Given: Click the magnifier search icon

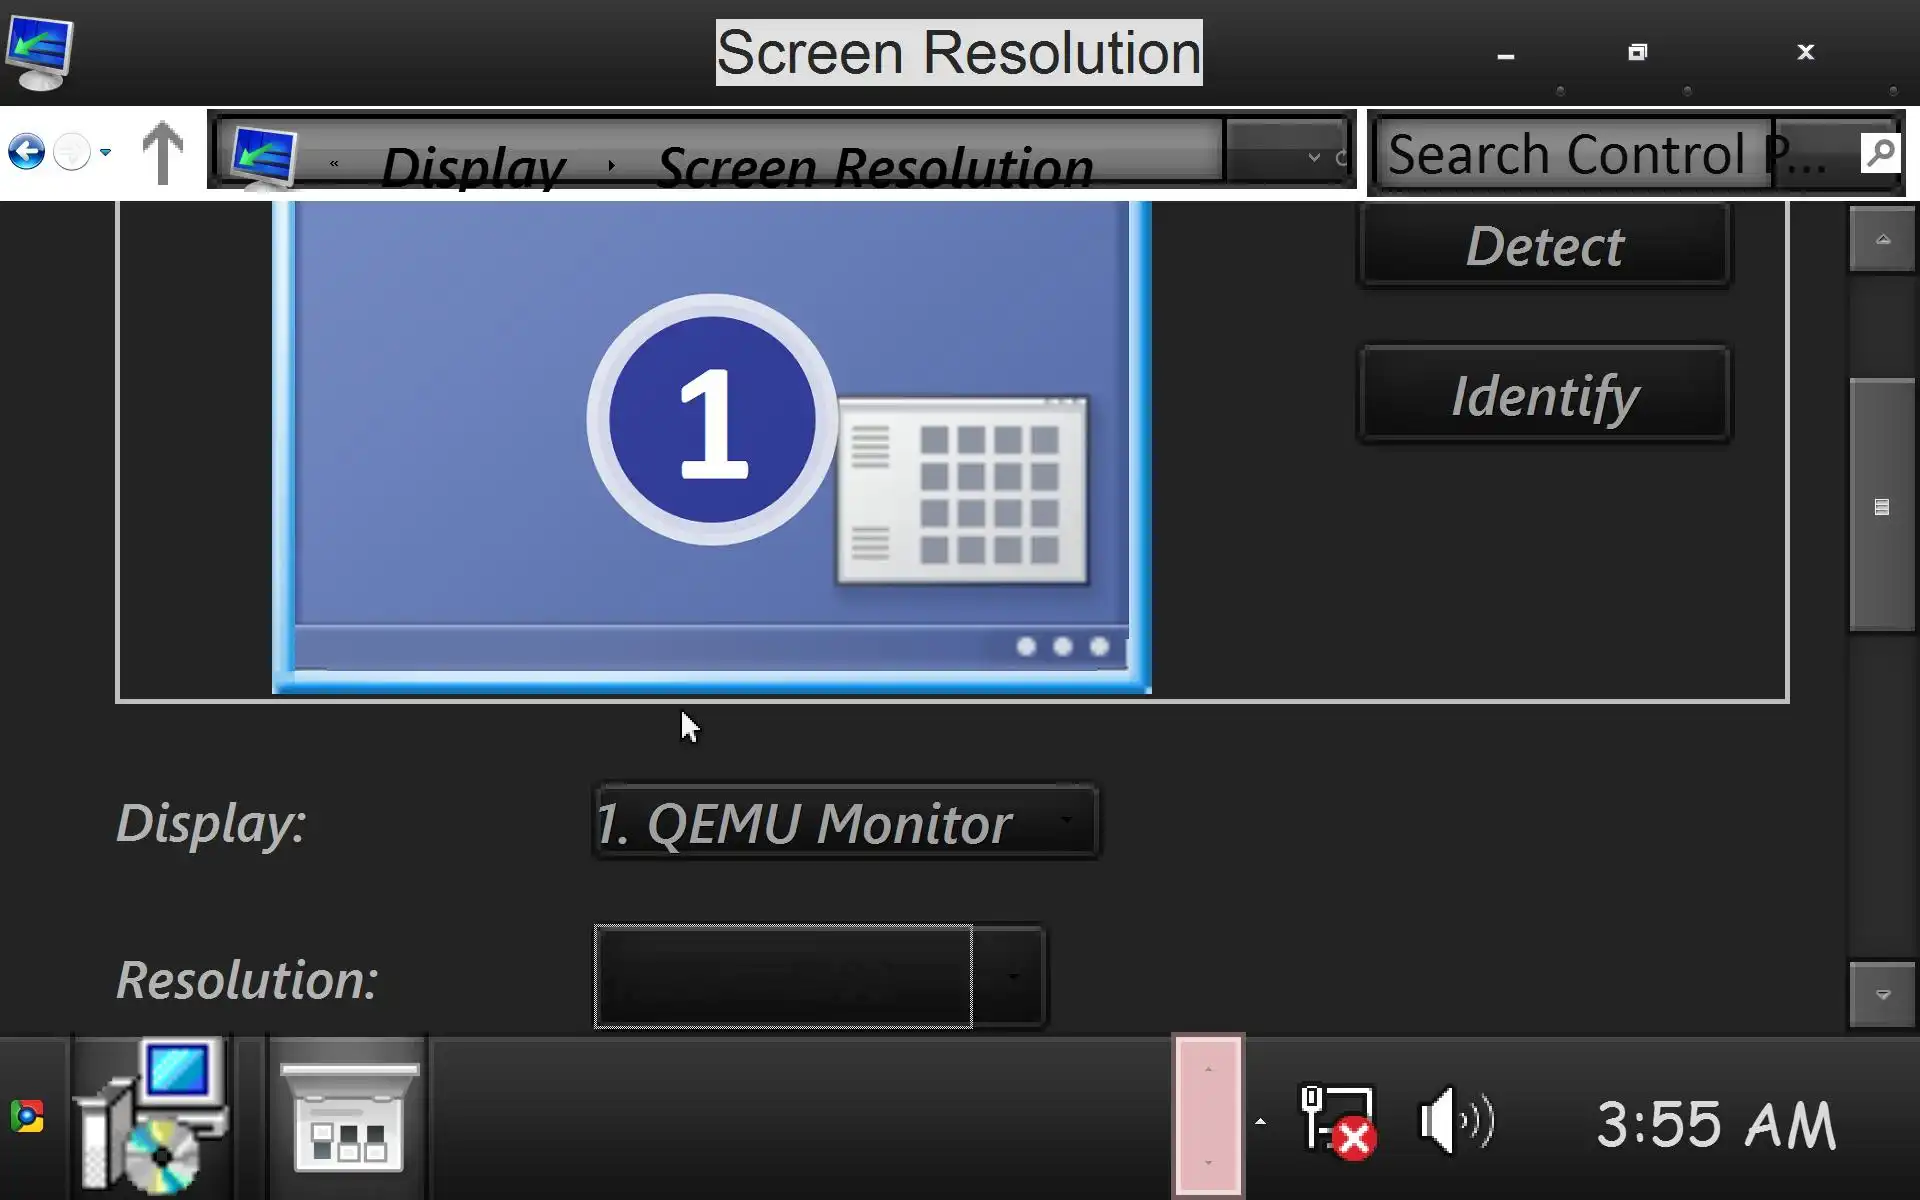Looking at the screenshot, I should tap(1880, 153).
